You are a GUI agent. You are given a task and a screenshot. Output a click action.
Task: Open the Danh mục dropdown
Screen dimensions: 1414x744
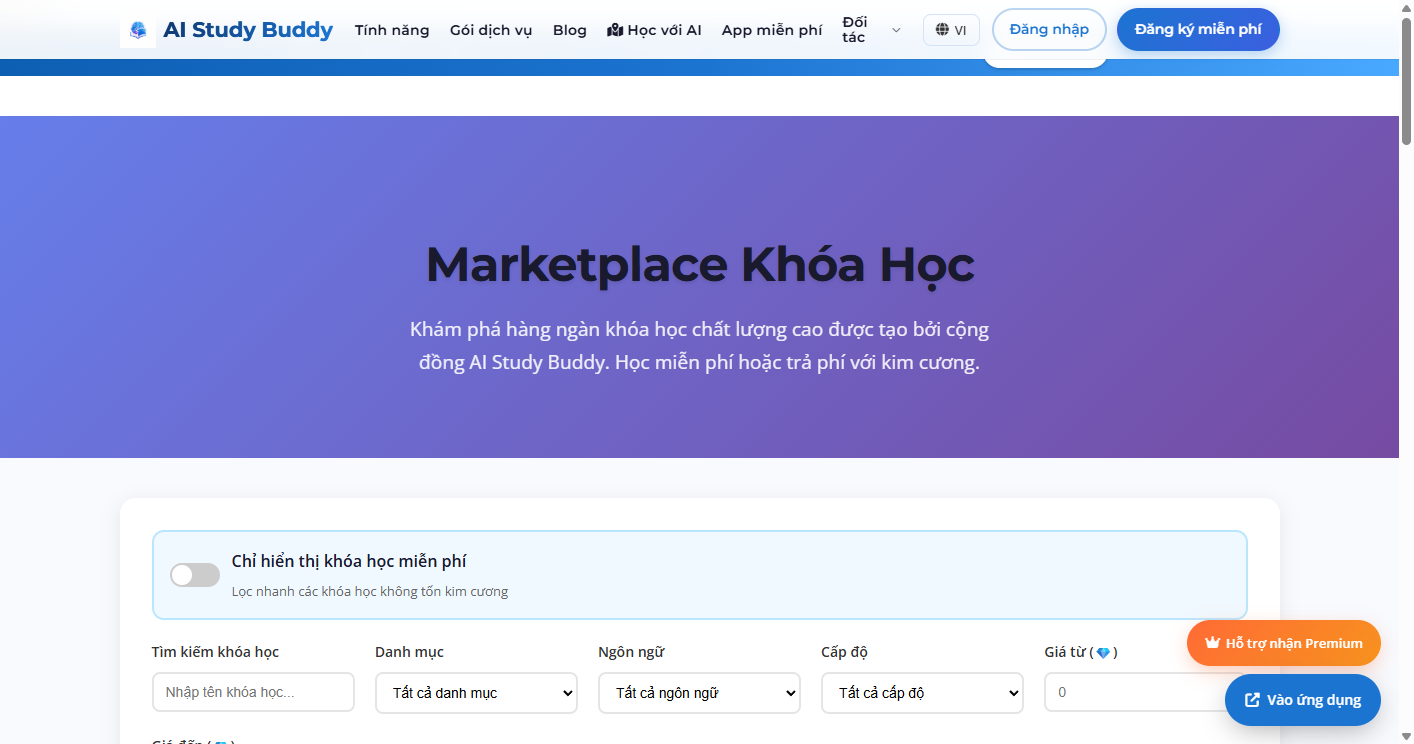476,693
